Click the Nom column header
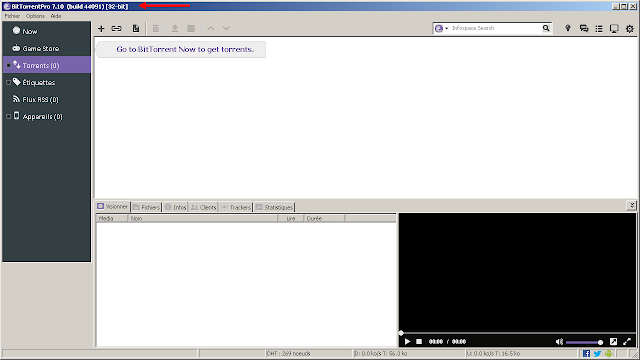 [x=203, y=219]
